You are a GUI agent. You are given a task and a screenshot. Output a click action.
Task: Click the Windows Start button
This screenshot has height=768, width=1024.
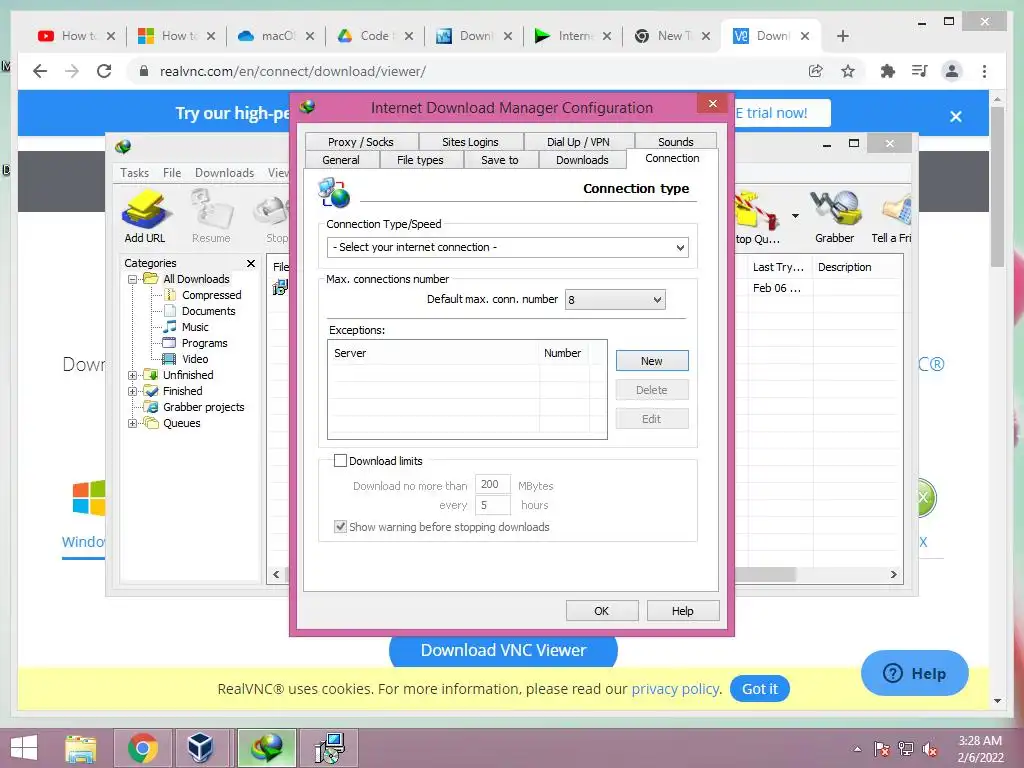24,748
